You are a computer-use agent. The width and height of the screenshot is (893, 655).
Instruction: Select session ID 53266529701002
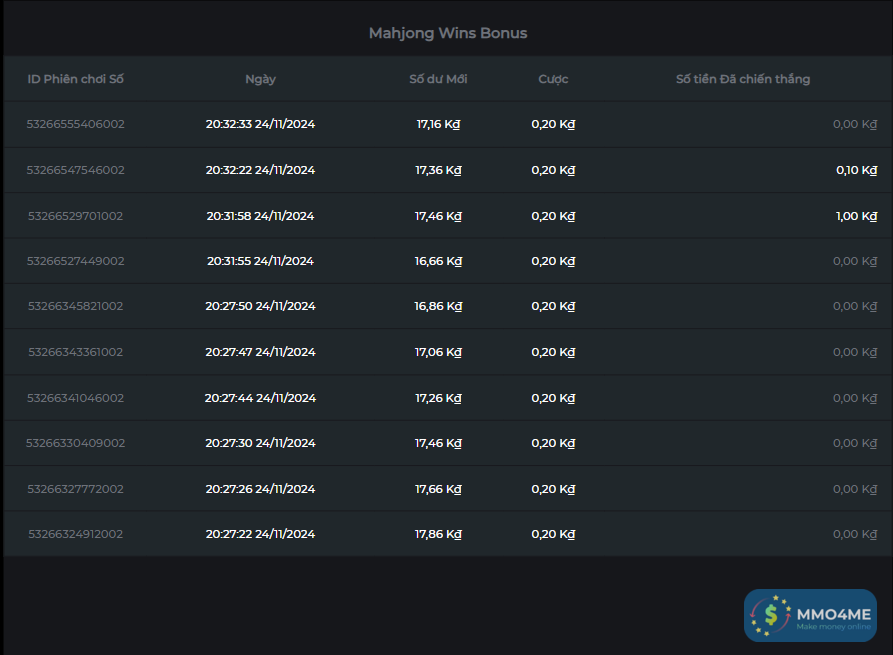76,216
